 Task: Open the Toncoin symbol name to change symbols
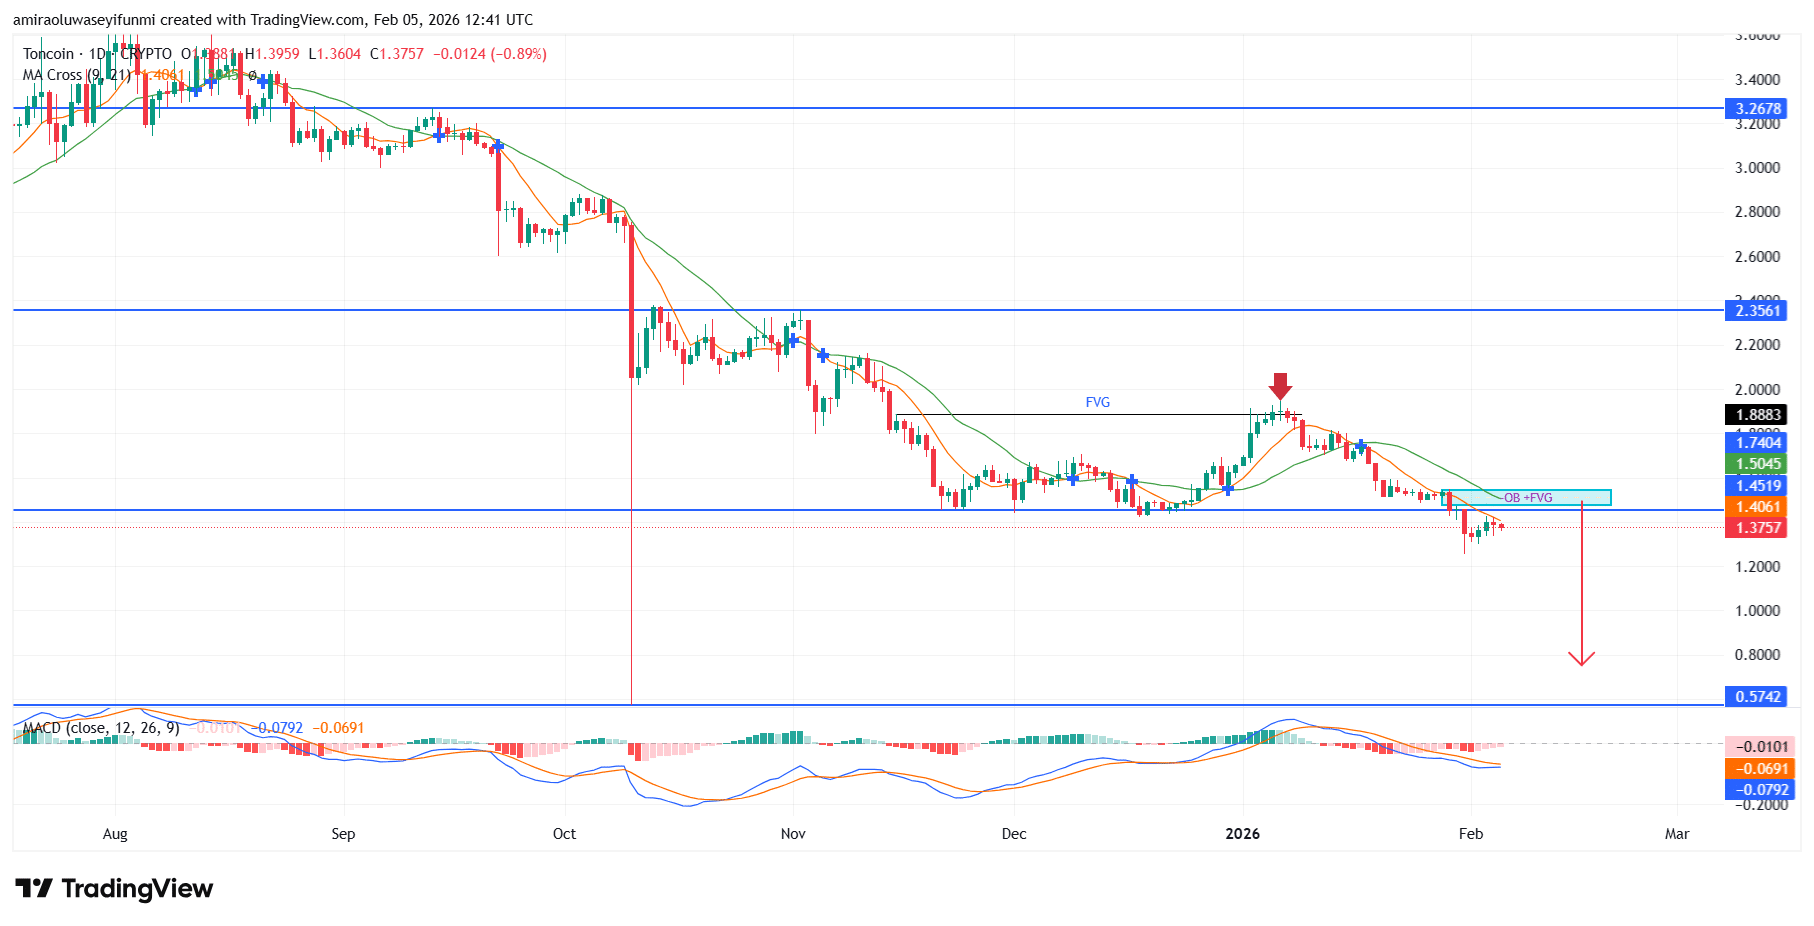click(50, 54)
